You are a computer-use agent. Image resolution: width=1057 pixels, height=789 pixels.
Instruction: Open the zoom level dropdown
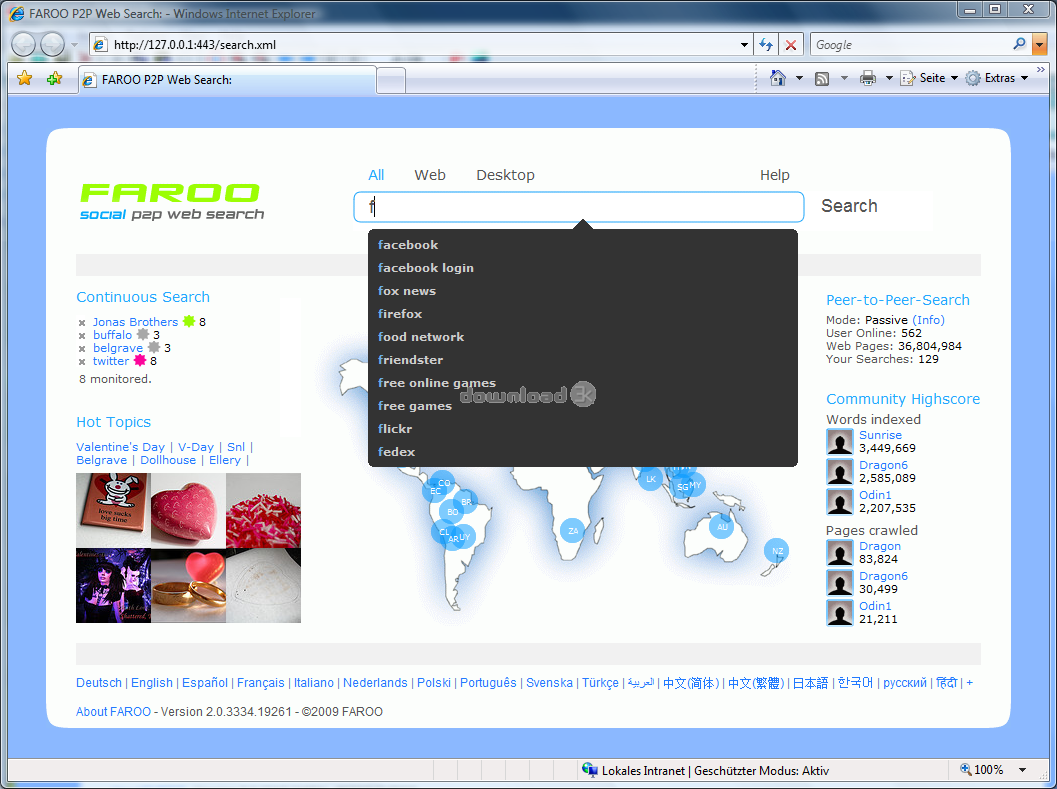point(1023,769)
